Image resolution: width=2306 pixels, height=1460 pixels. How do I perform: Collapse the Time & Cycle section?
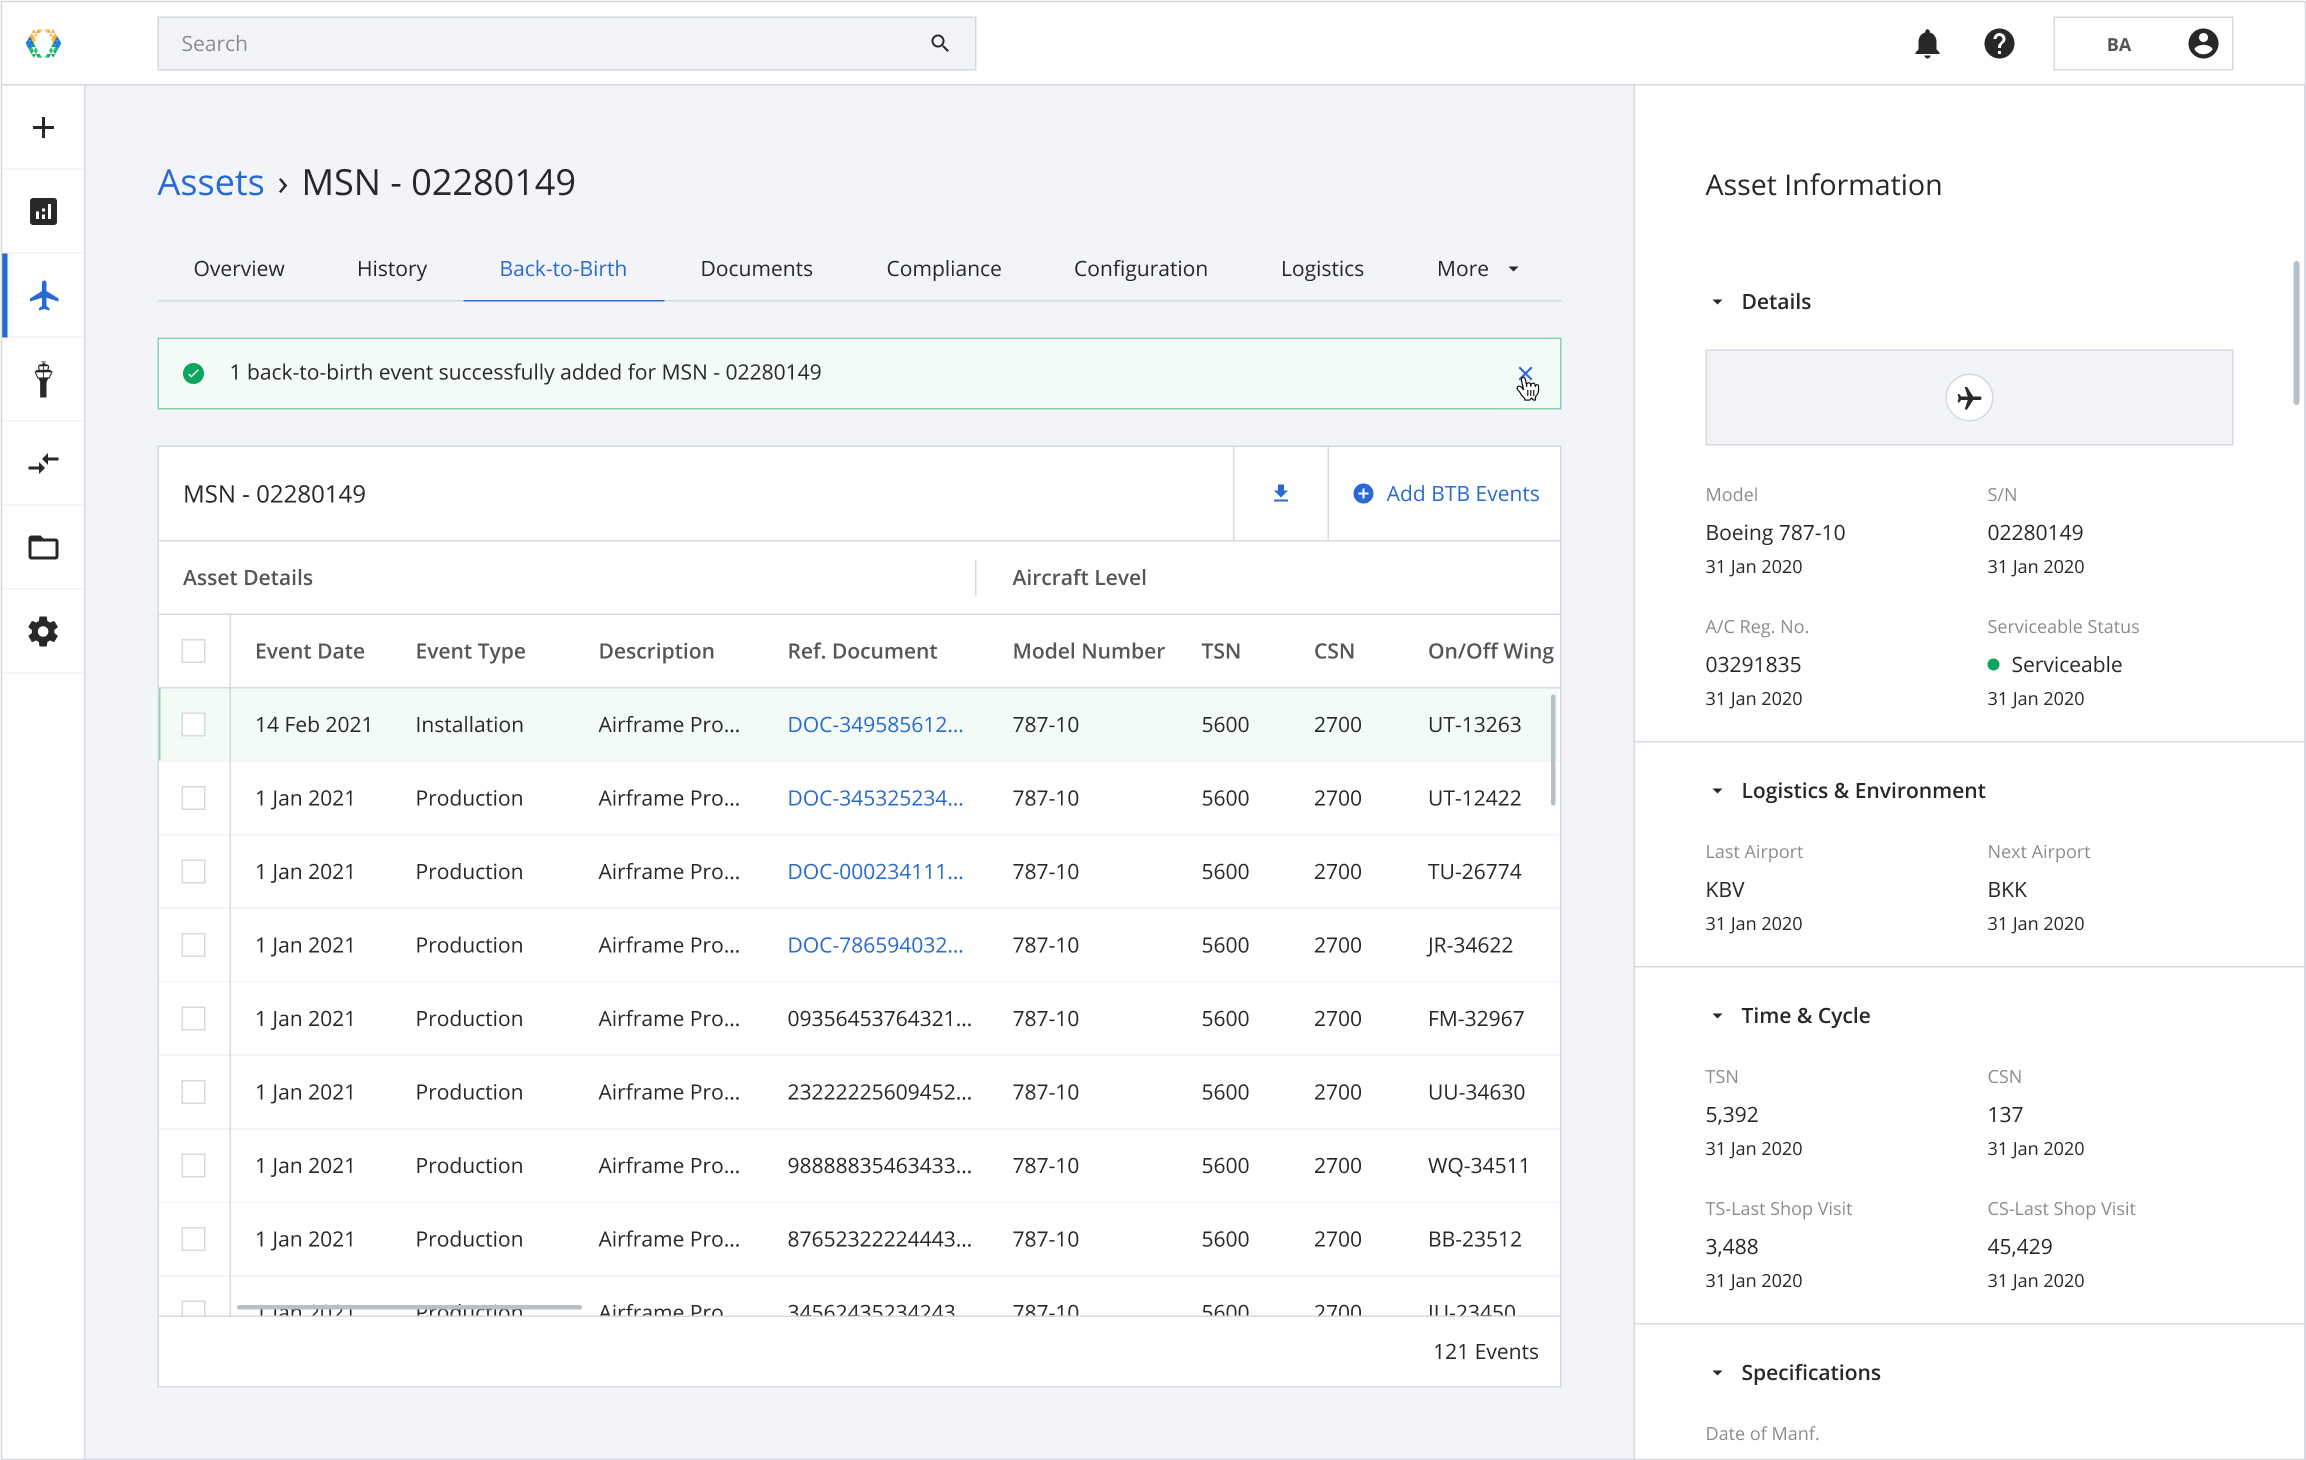click(x=1717, y=1016)
